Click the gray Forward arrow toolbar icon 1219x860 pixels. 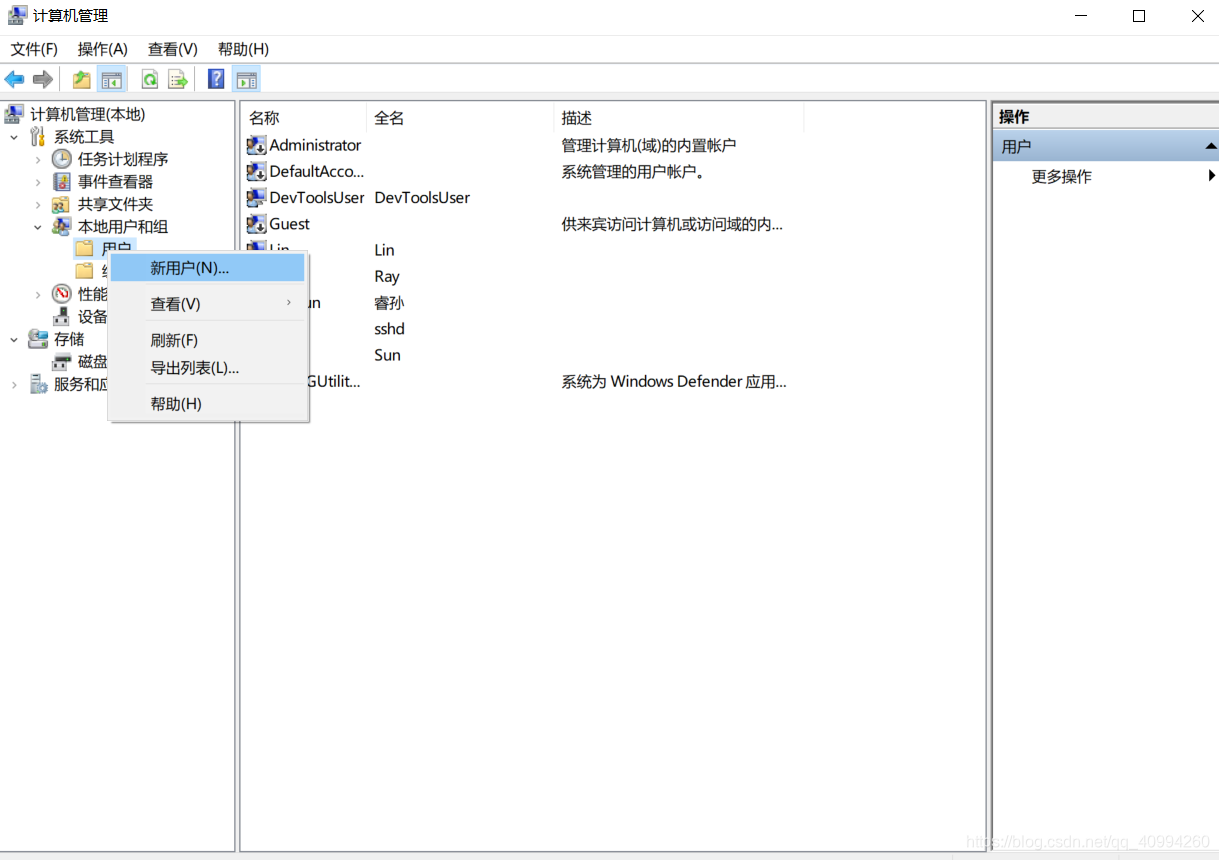[x=42, y=79]
